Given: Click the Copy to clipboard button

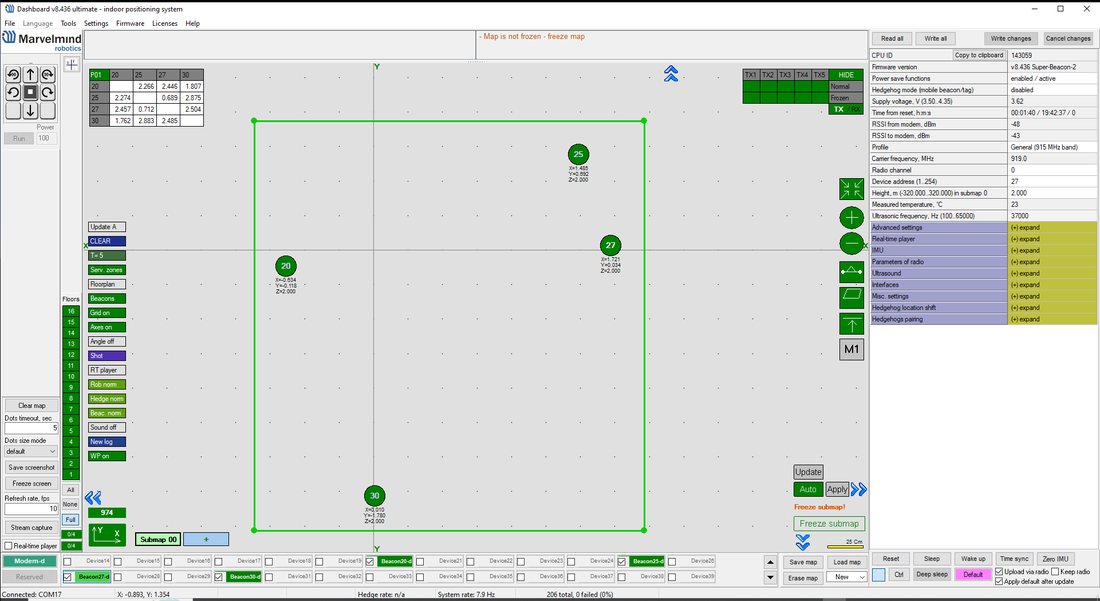Looking at the screenshot, I should pyautogui.click(x=979, y=55).
